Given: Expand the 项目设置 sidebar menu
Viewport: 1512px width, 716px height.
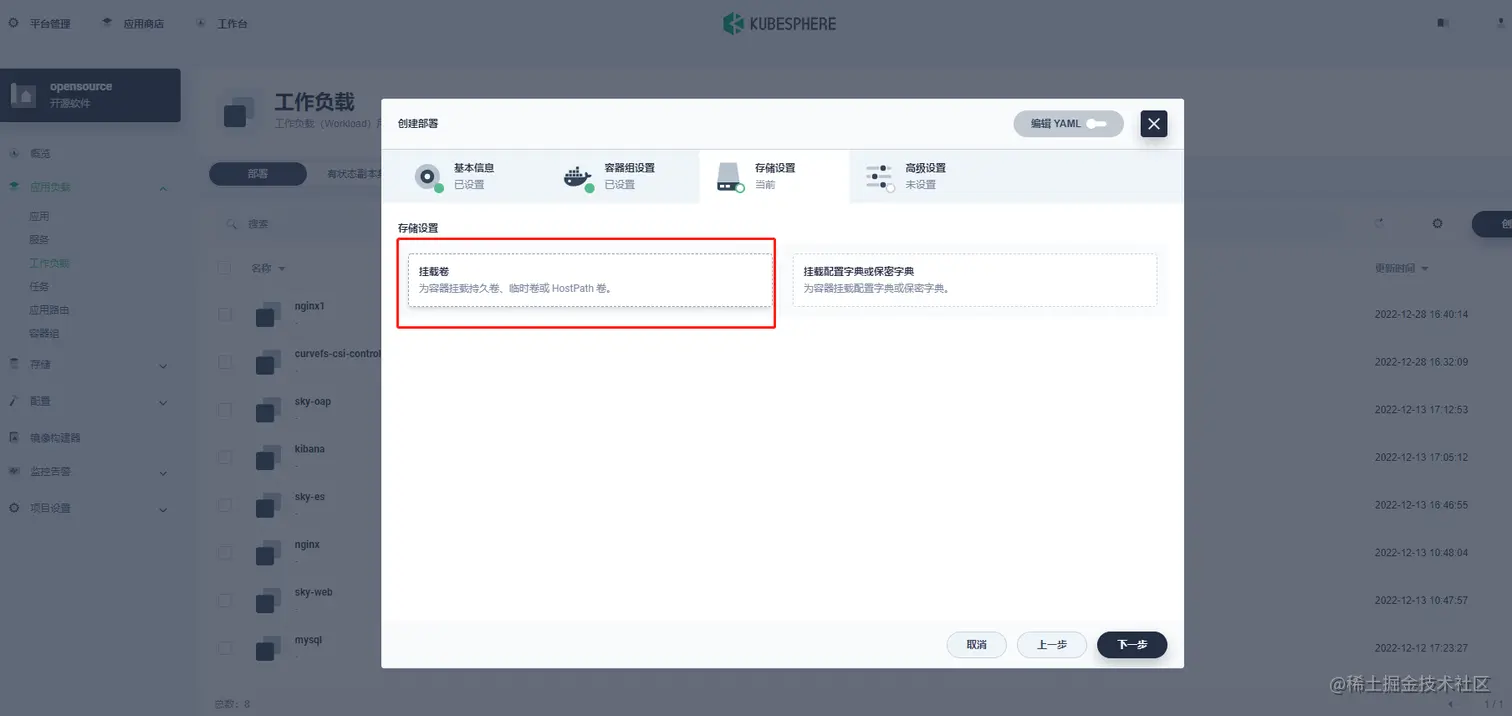Looking at the screenshot, I should [163, 509].
